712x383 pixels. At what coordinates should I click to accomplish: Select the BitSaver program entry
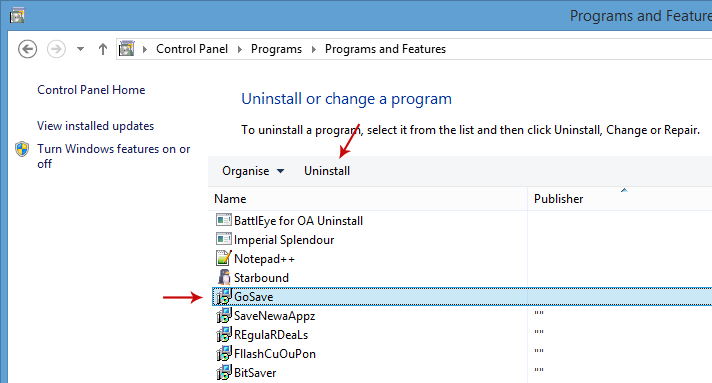pos(255,373)
